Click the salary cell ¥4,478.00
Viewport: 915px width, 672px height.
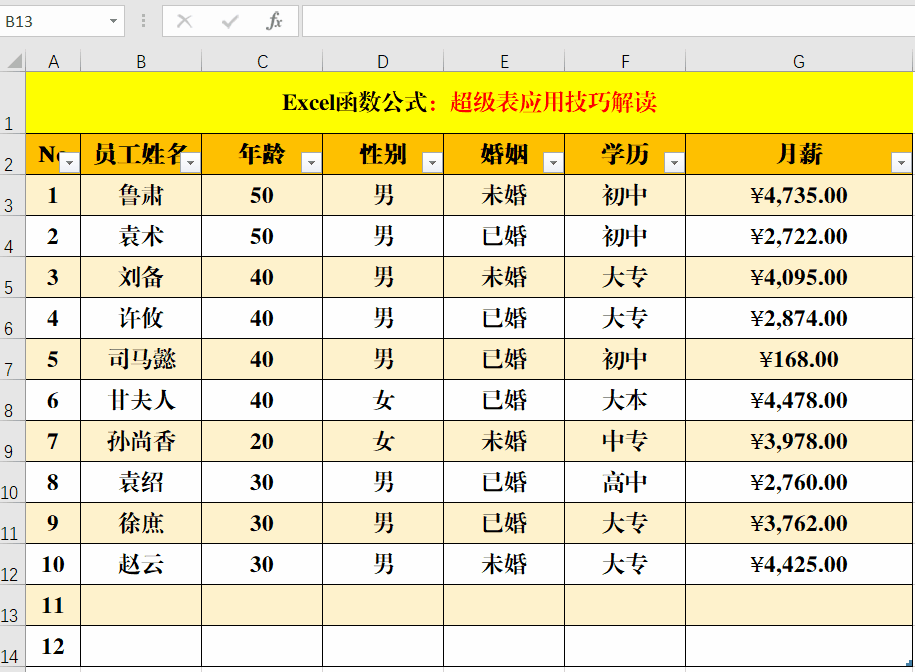coord(799,400)
